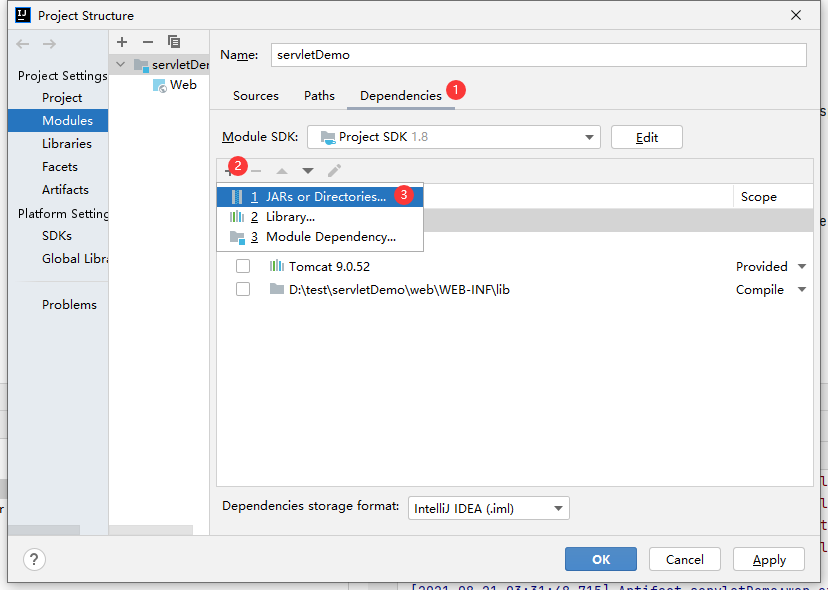Screen dimensions: 828x590
Task: Copy the selected module icon
Action: pyautogui.click(x=174, y=42)
